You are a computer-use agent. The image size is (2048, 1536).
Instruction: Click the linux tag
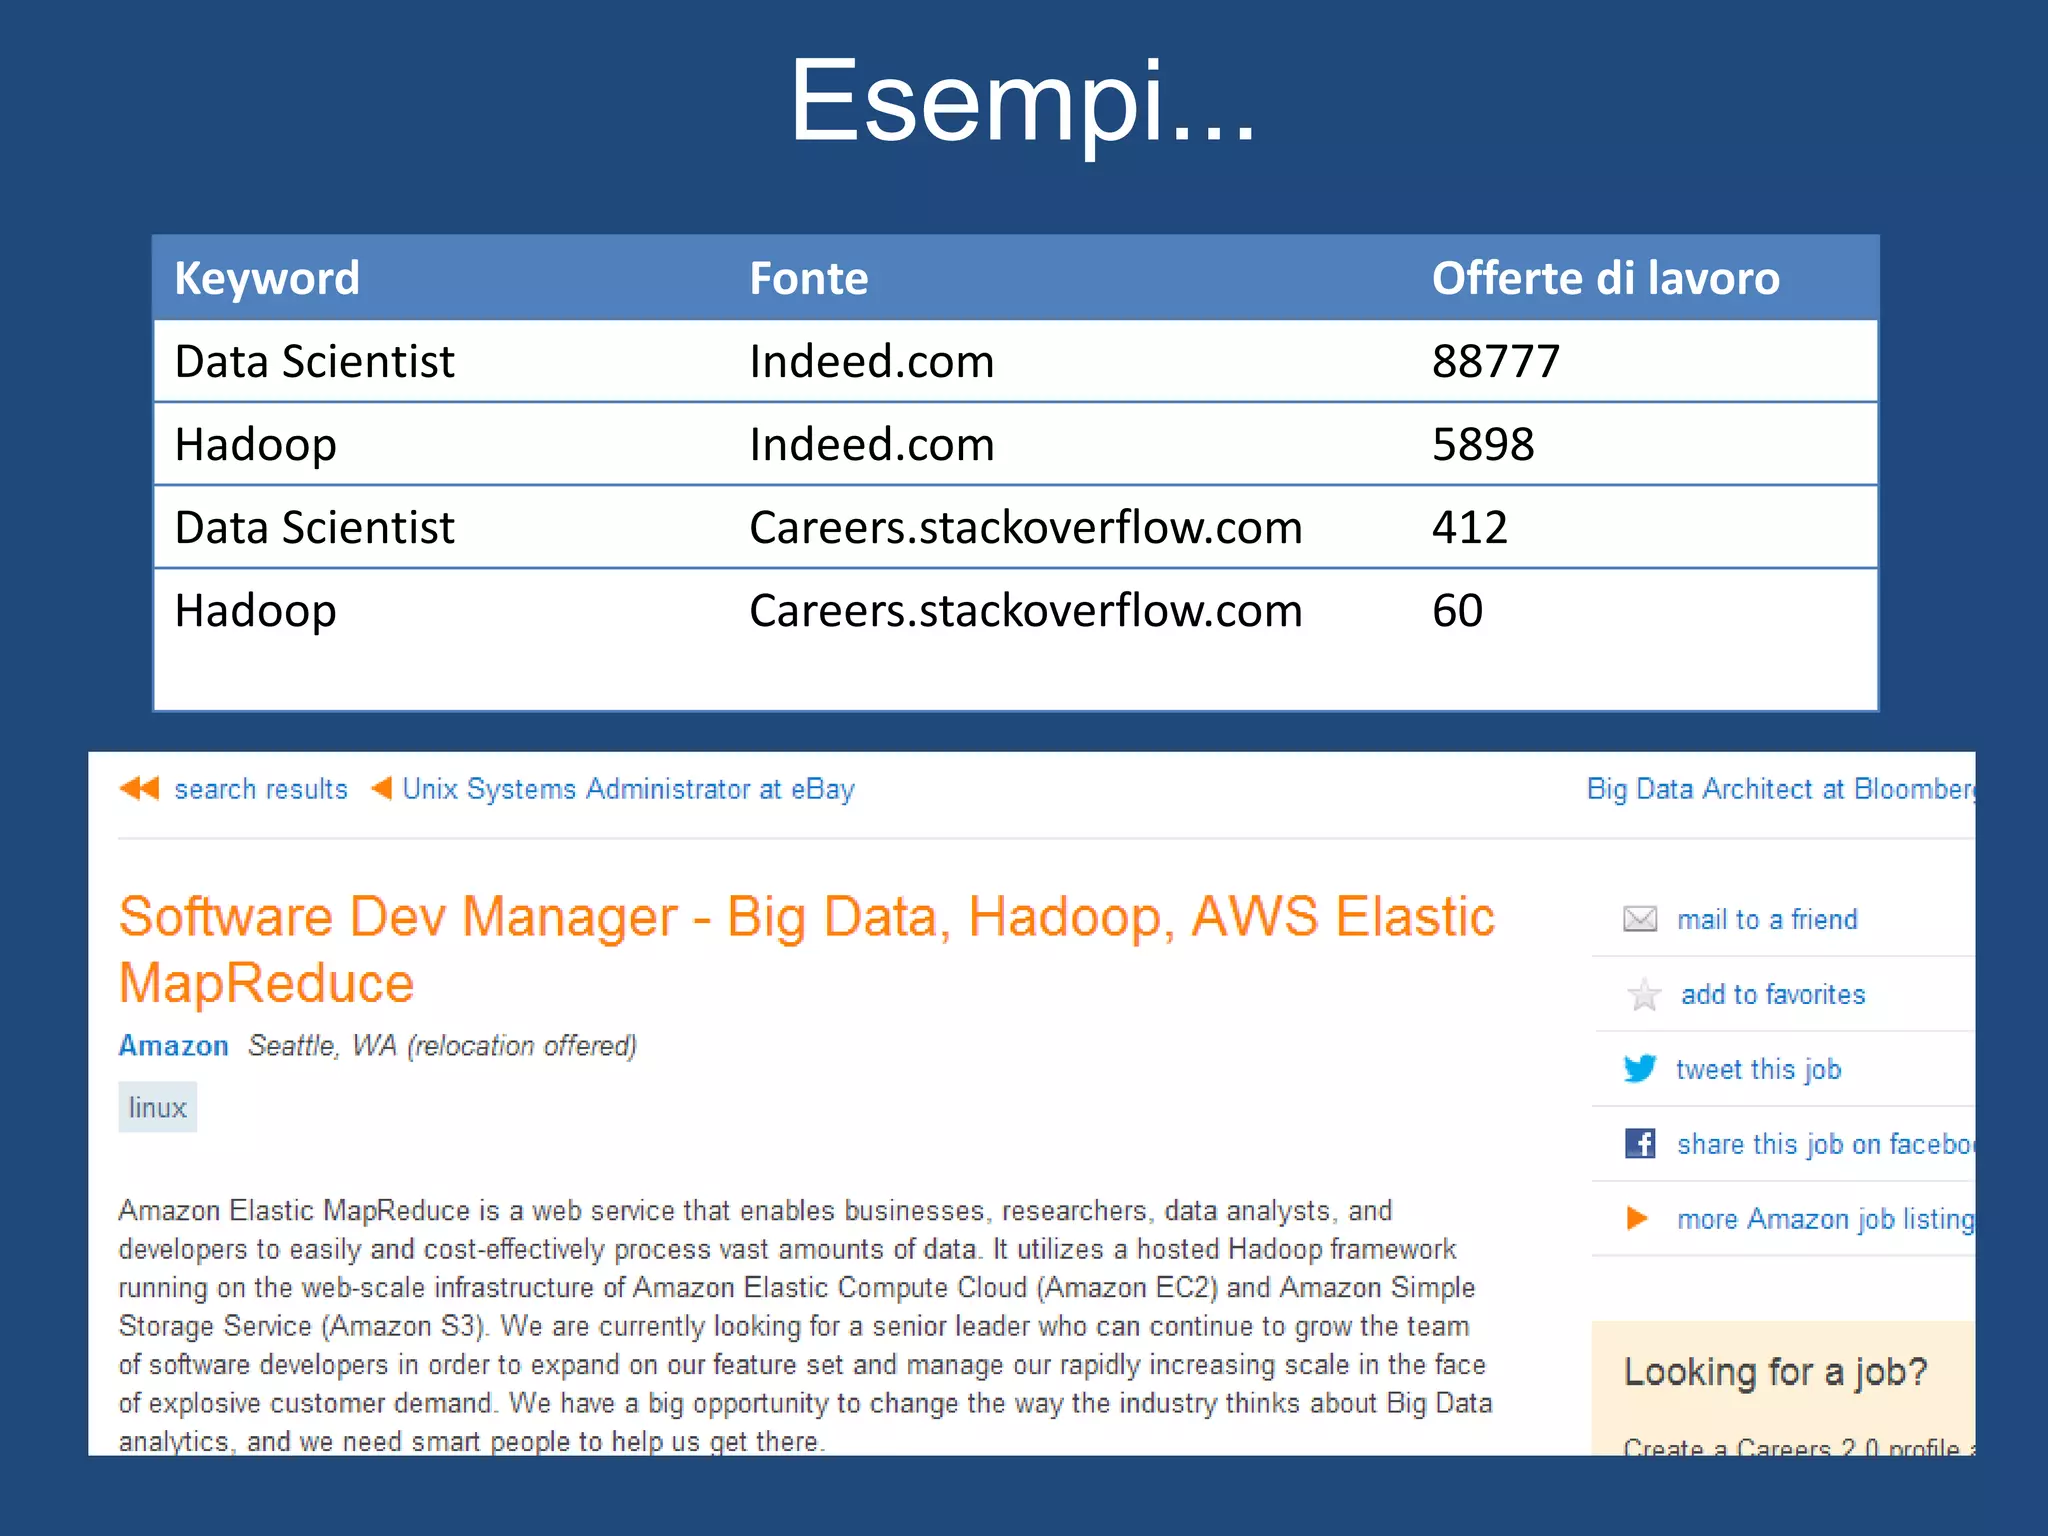(157, 1107)
